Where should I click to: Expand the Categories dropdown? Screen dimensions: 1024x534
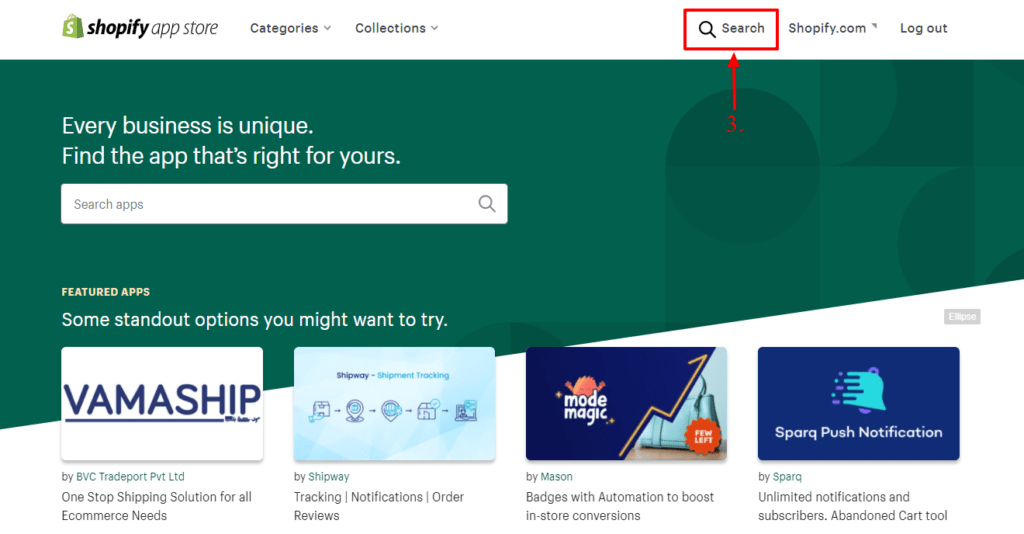point(290,28)
